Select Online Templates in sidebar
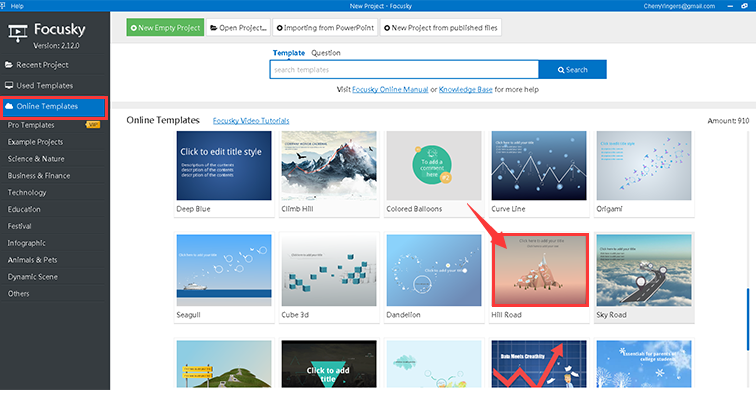 click(x=54, y=107)
